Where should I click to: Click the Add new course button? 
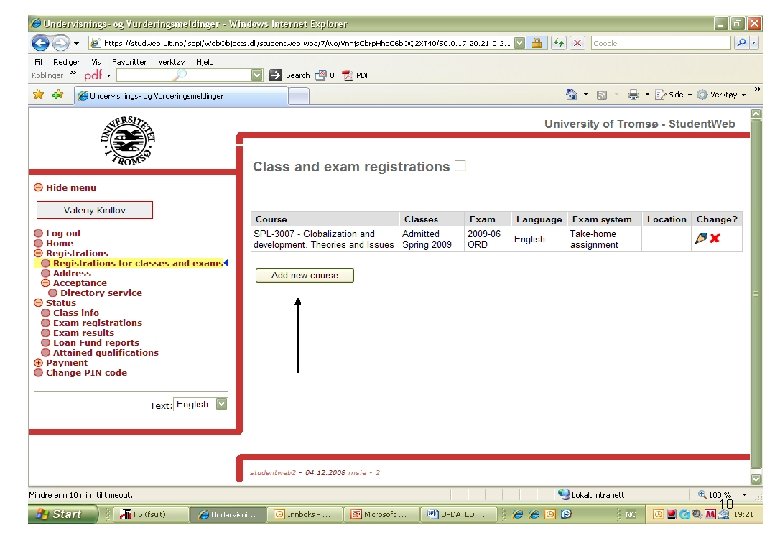pos(304,275)
